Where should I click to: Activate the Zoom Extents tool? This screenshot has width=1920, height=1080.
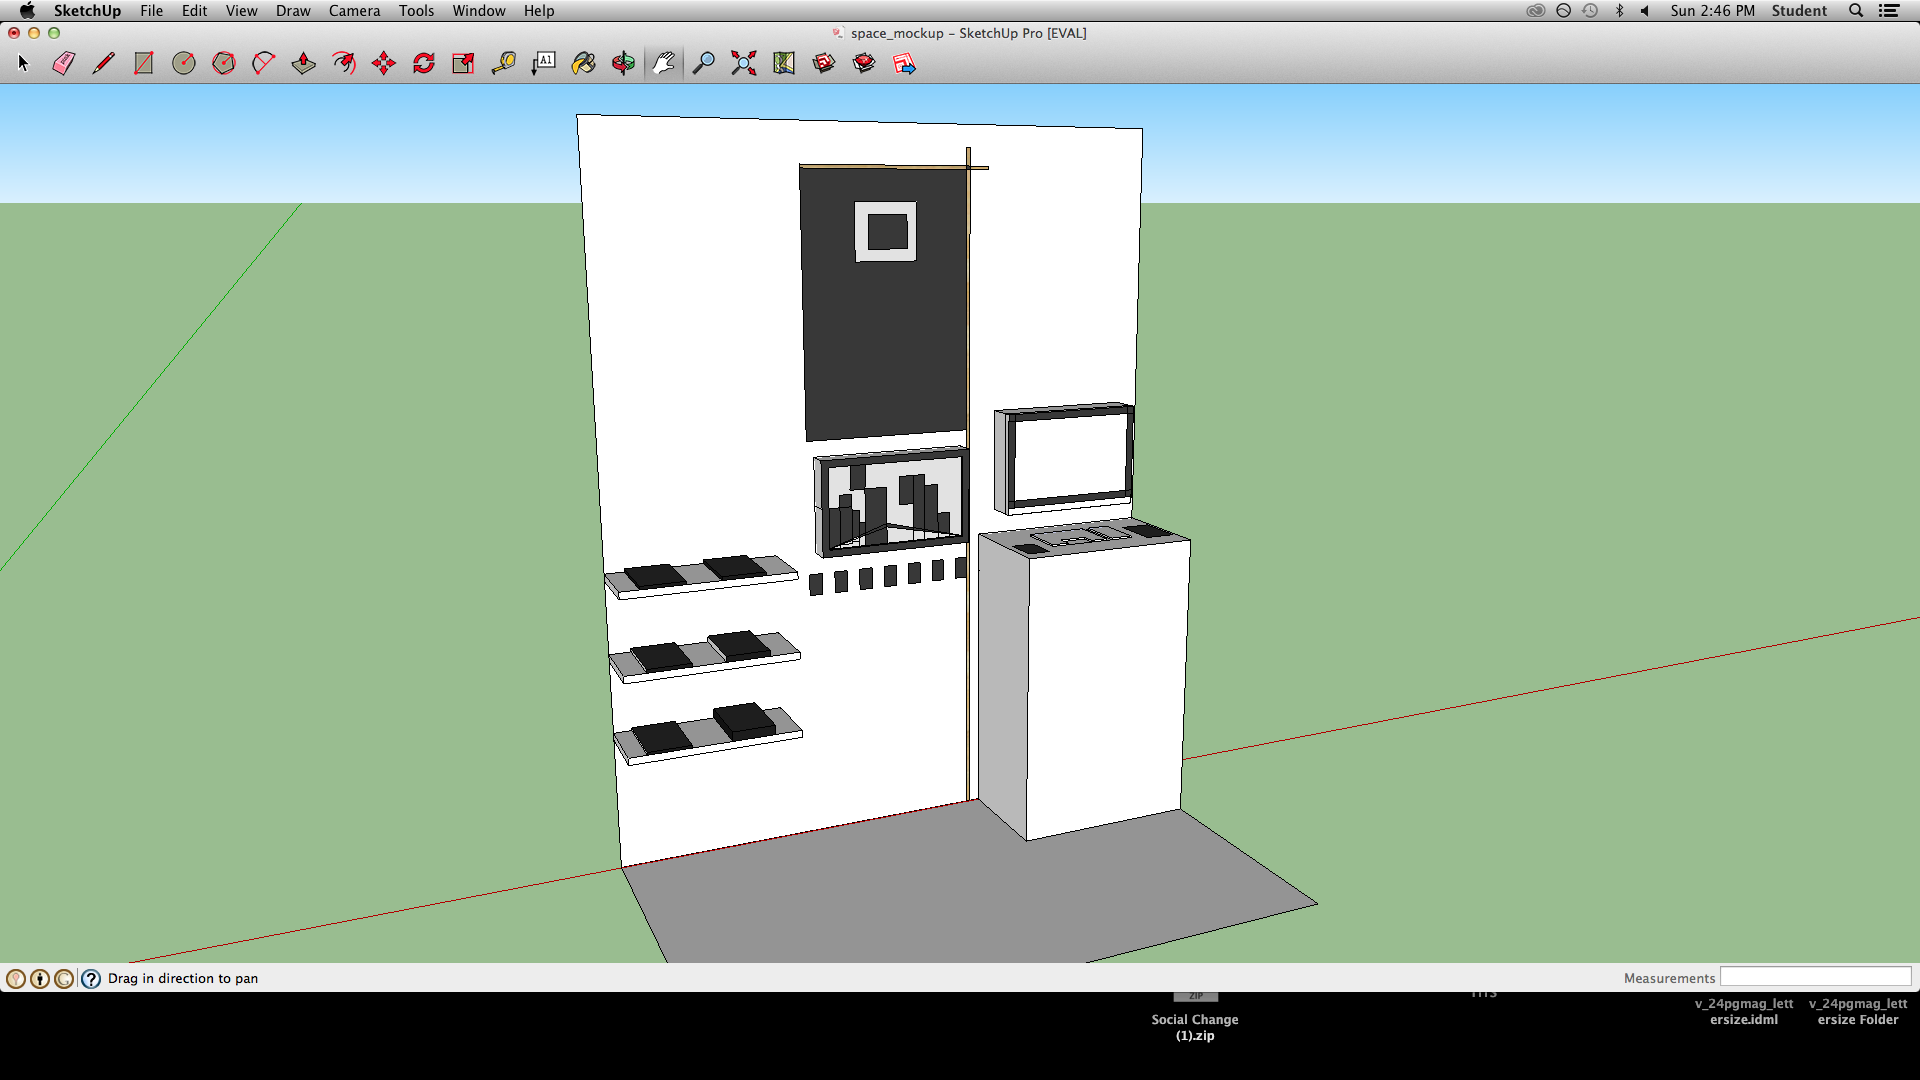pyautogui.click(x=743, y=63)
